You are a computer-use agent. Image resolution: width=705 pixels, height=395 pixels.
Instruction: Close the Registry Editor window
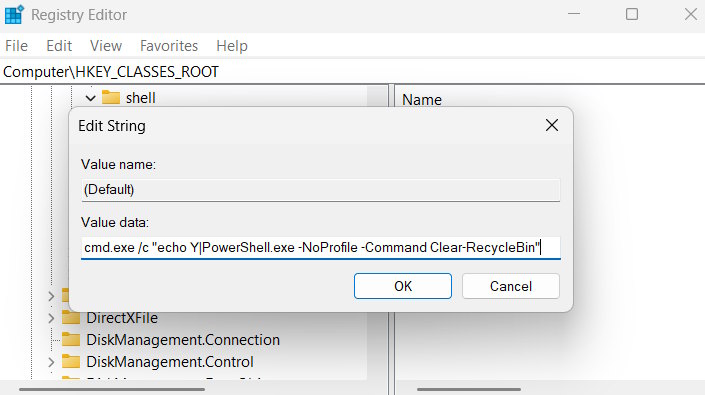[691, 14]
